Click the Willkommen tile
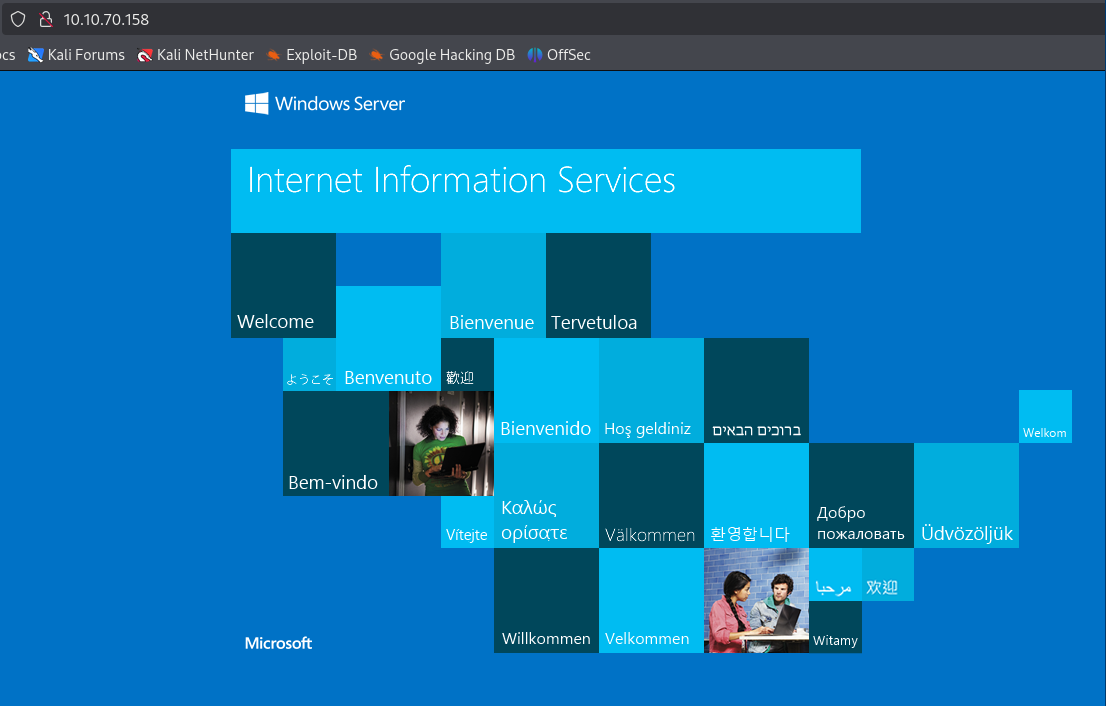 [546, 600]
